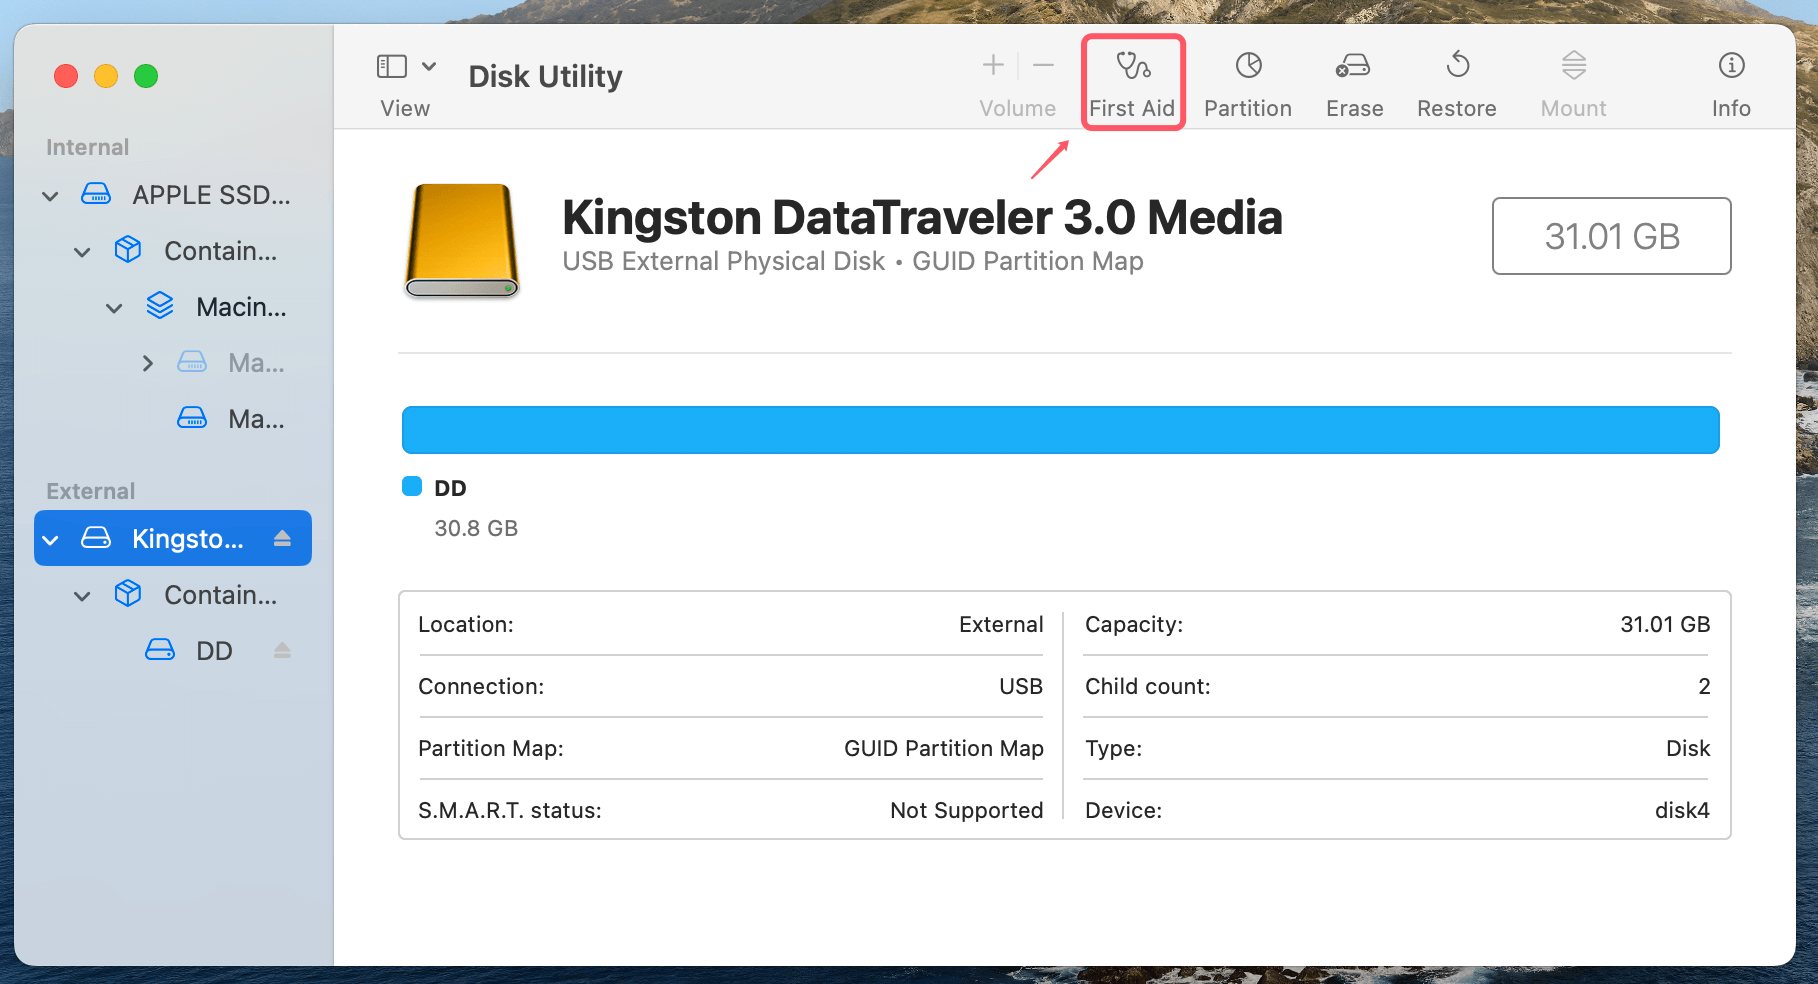Run First Aid on the Kingston drive
1818x984 pixels.
[x=1132, y=82]
